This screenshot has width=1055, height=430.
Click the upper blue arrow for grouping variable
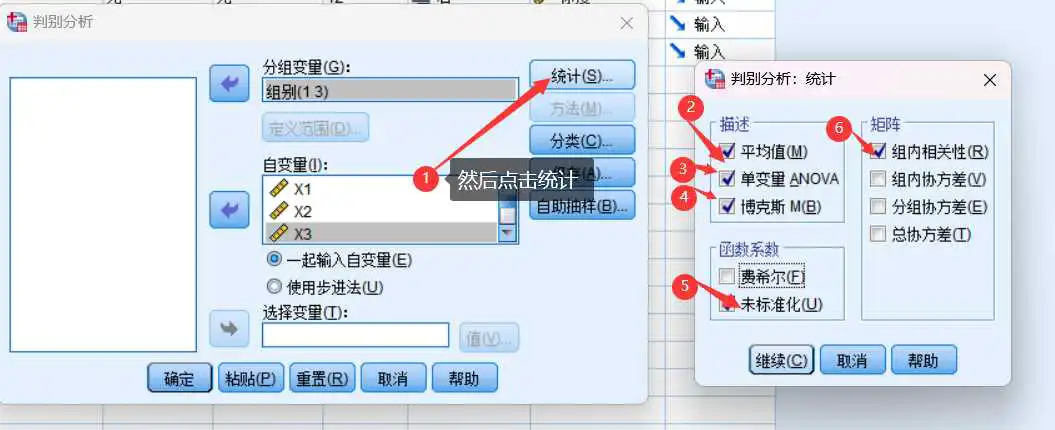pos(229,85)
